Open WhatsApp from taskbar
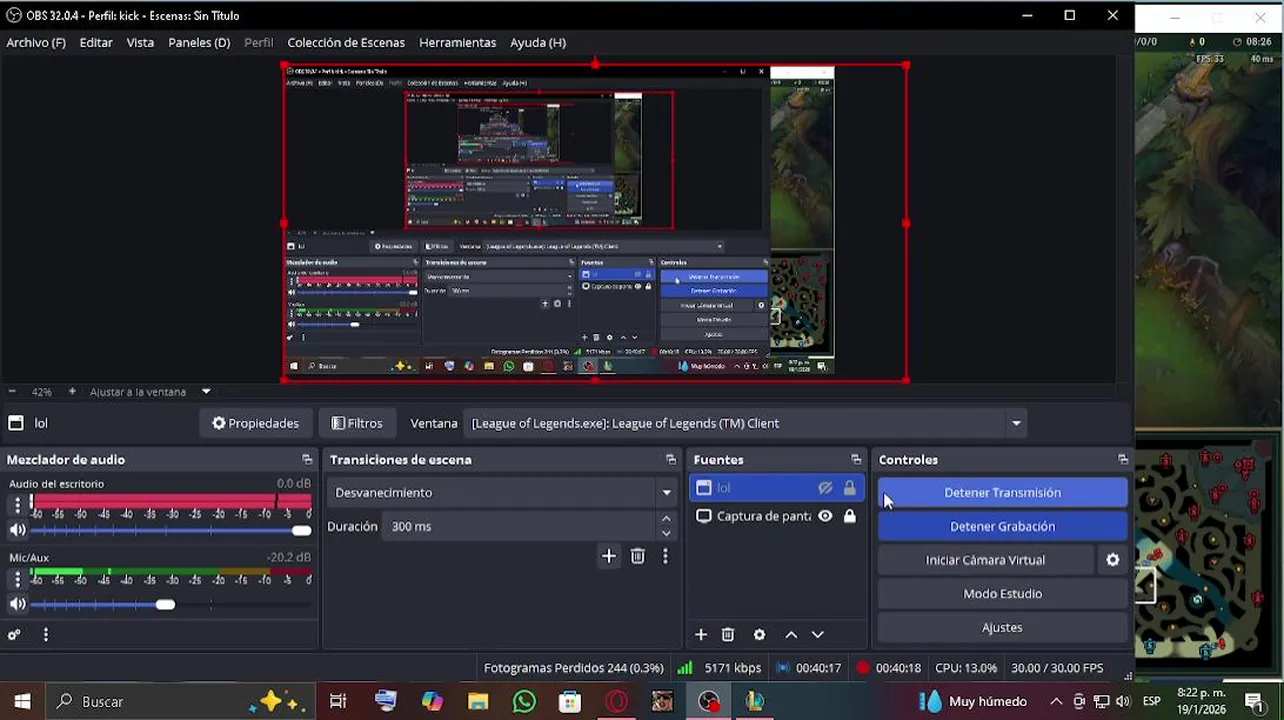Screen dimensions: 1284x720 coord(524,702)
